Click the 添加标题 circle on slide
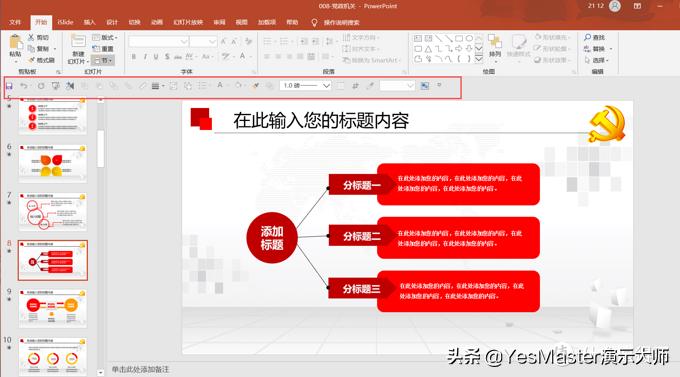Viewport: 680px width, 377px height. tap(272, 238)
